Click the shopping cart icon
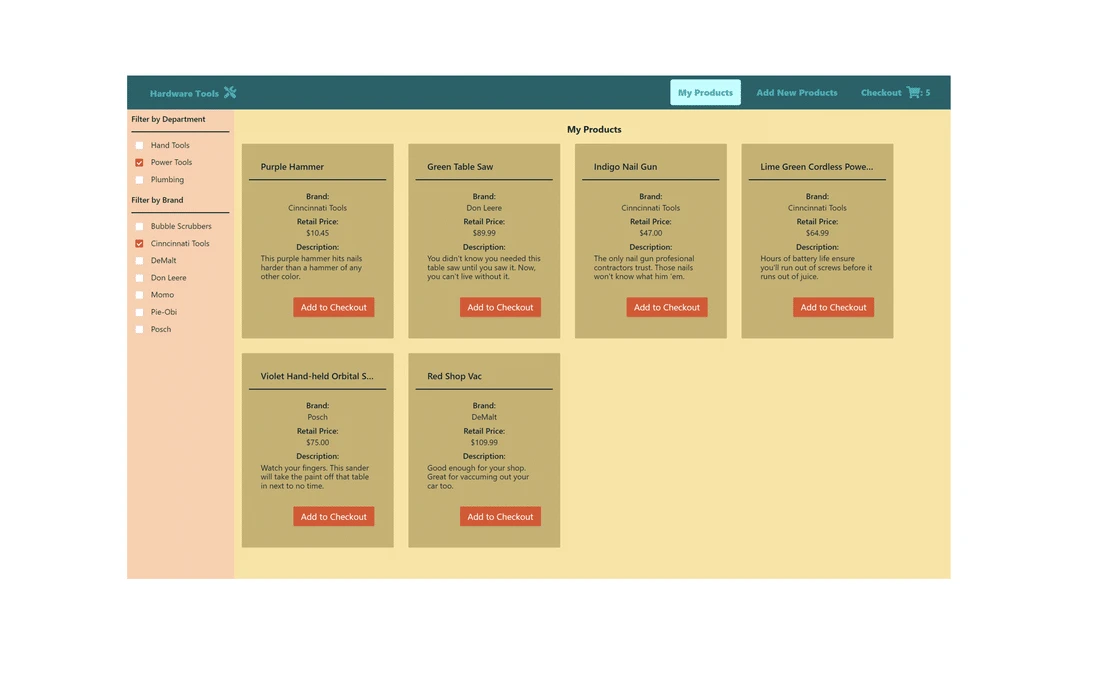 click(x=913, y=93)
